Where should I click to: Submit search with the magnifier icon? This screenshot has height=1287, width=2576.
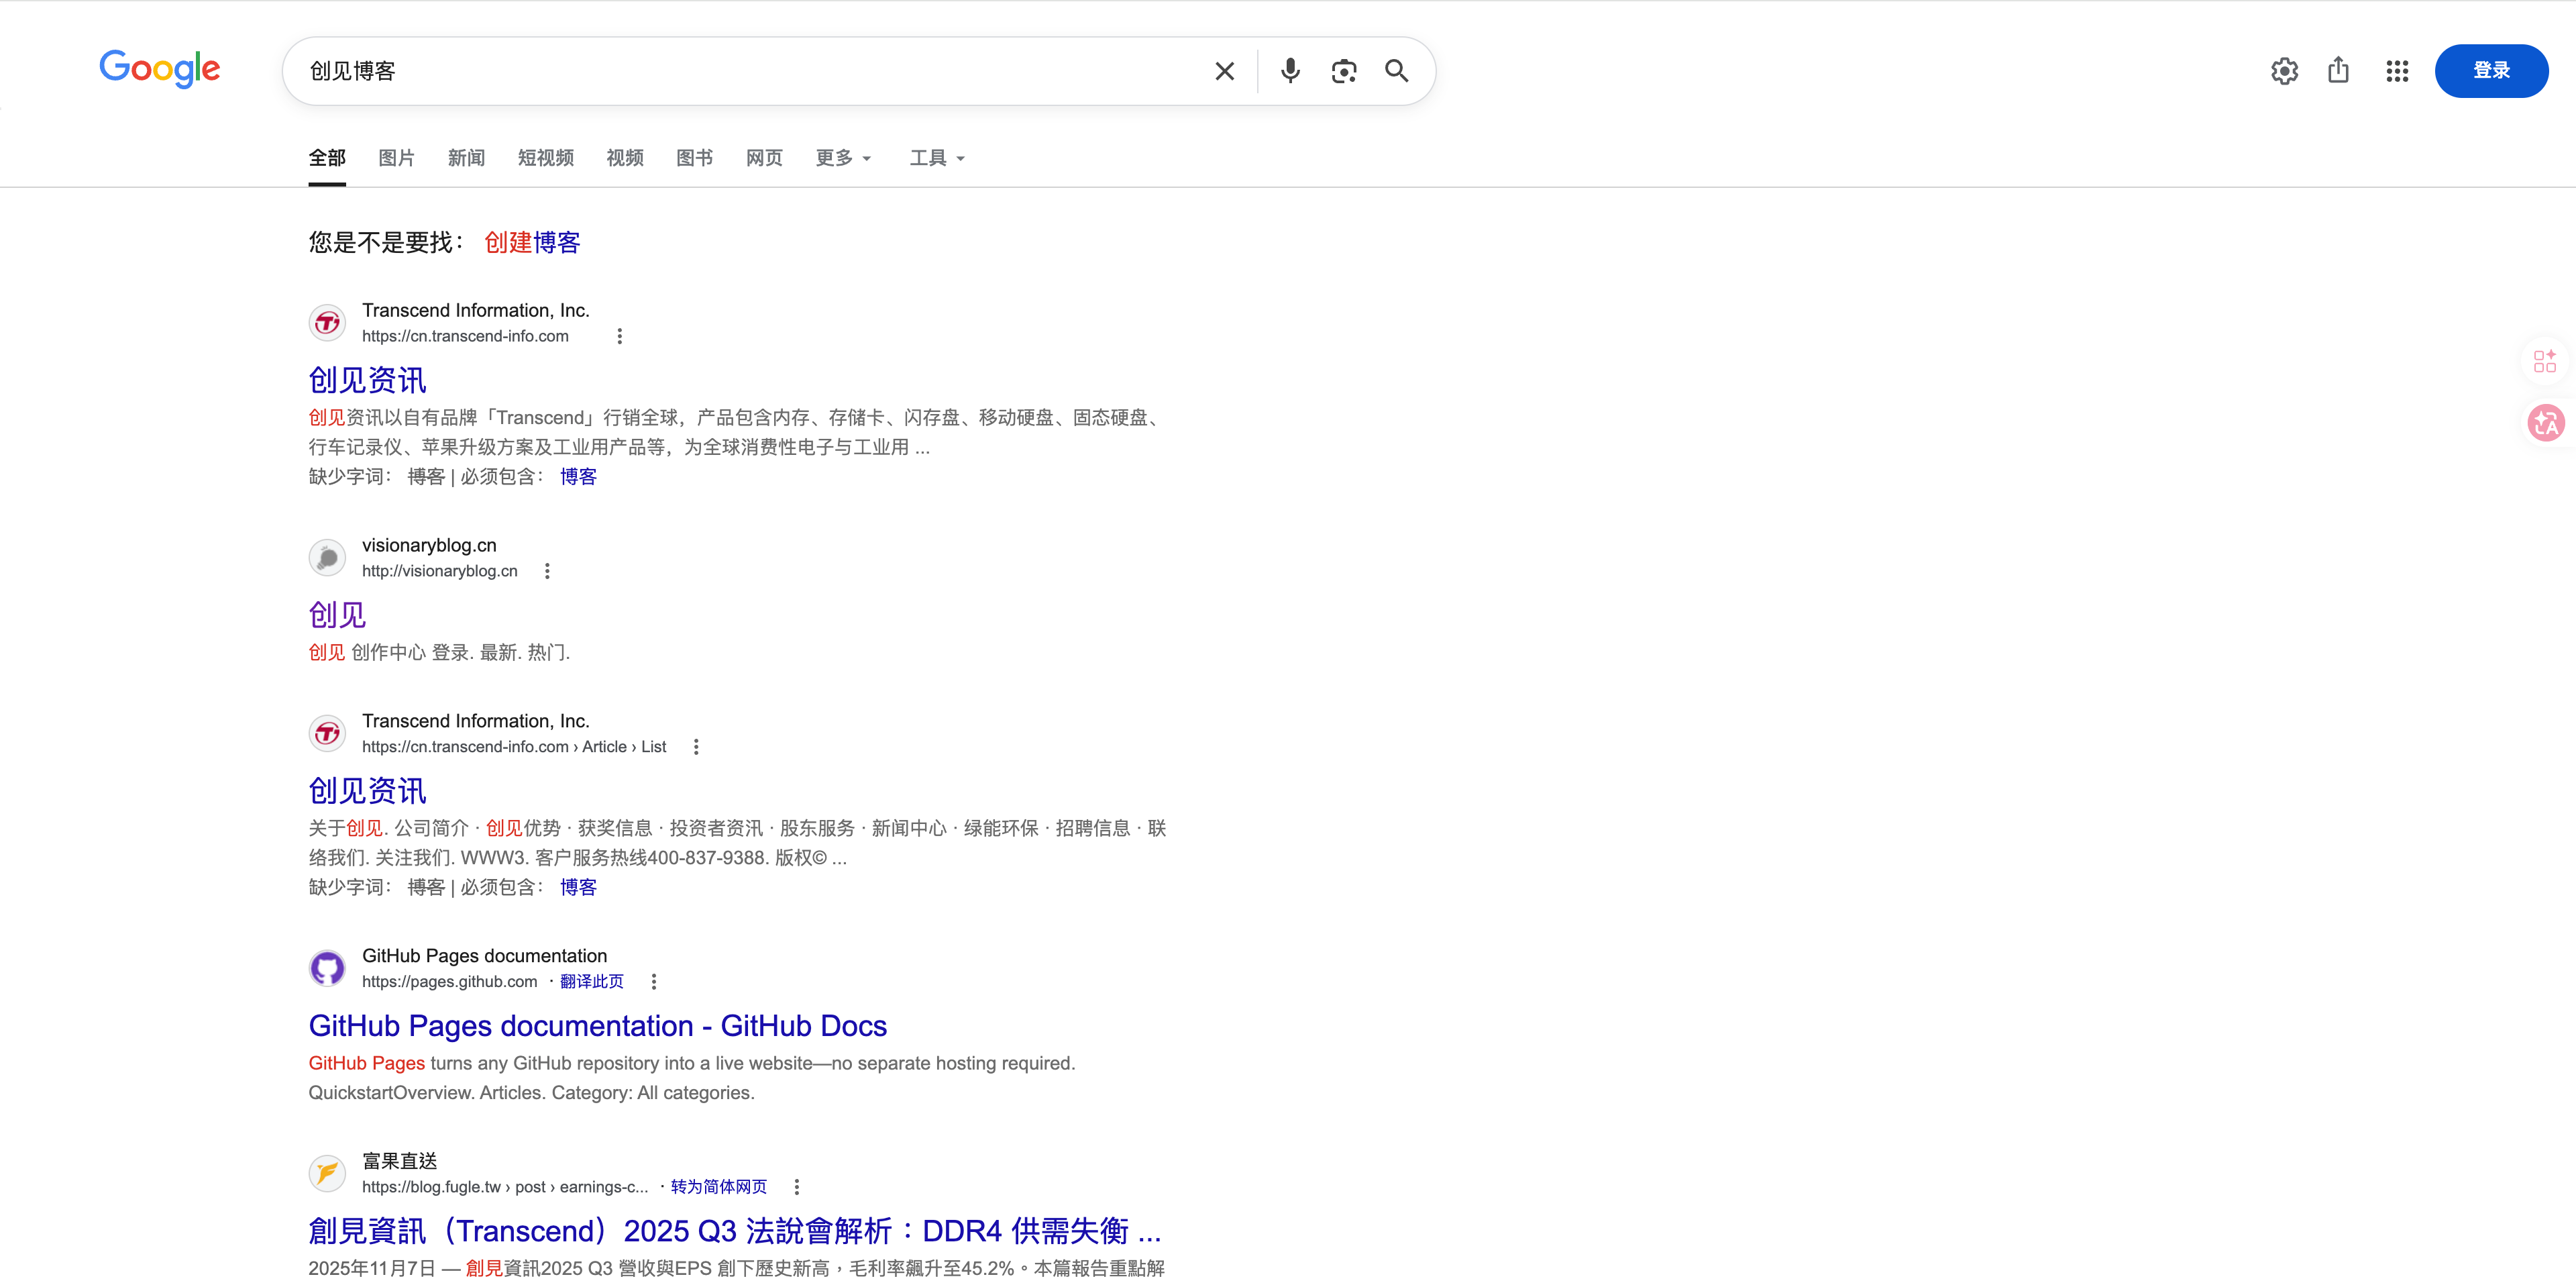pos(1396,71)
